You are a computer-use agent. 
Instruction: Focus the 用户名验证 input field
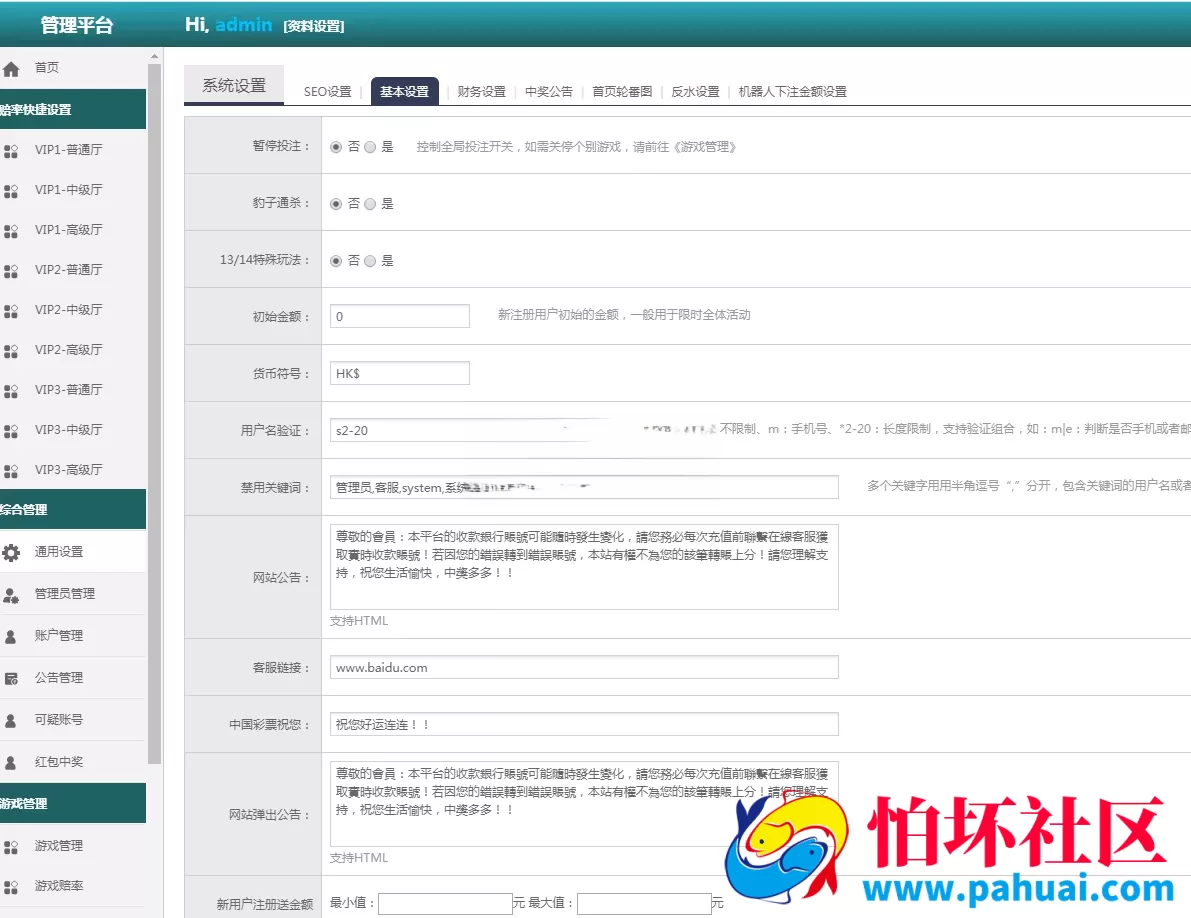[471, 430]
